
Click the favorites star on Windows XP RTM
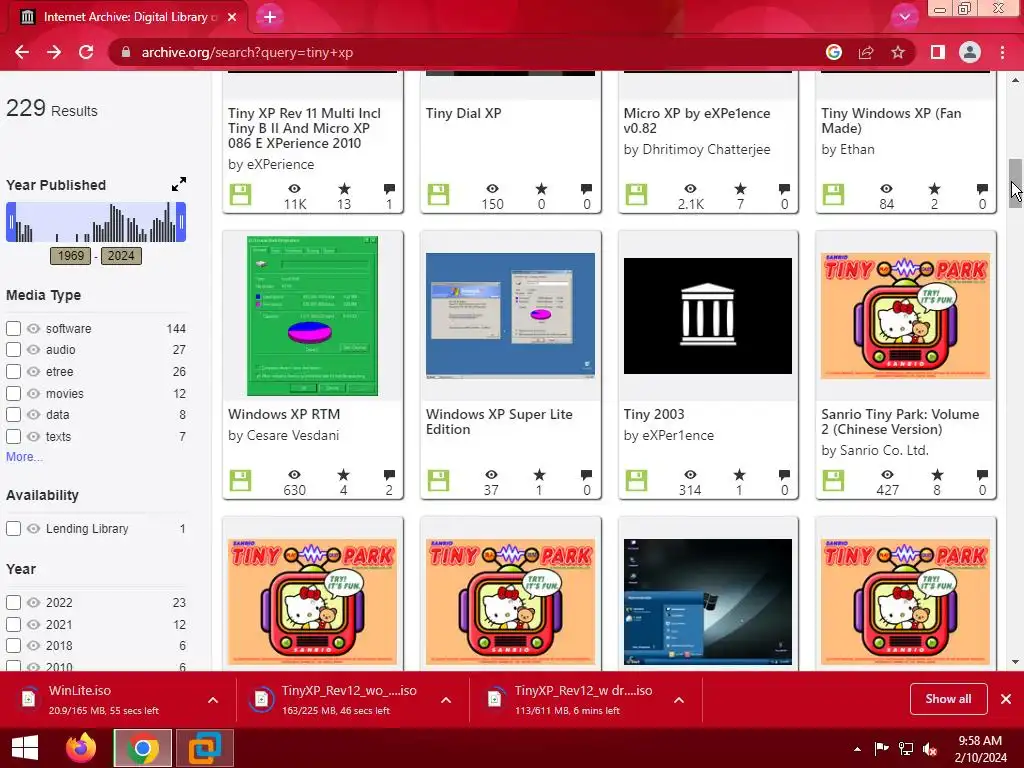344,475
